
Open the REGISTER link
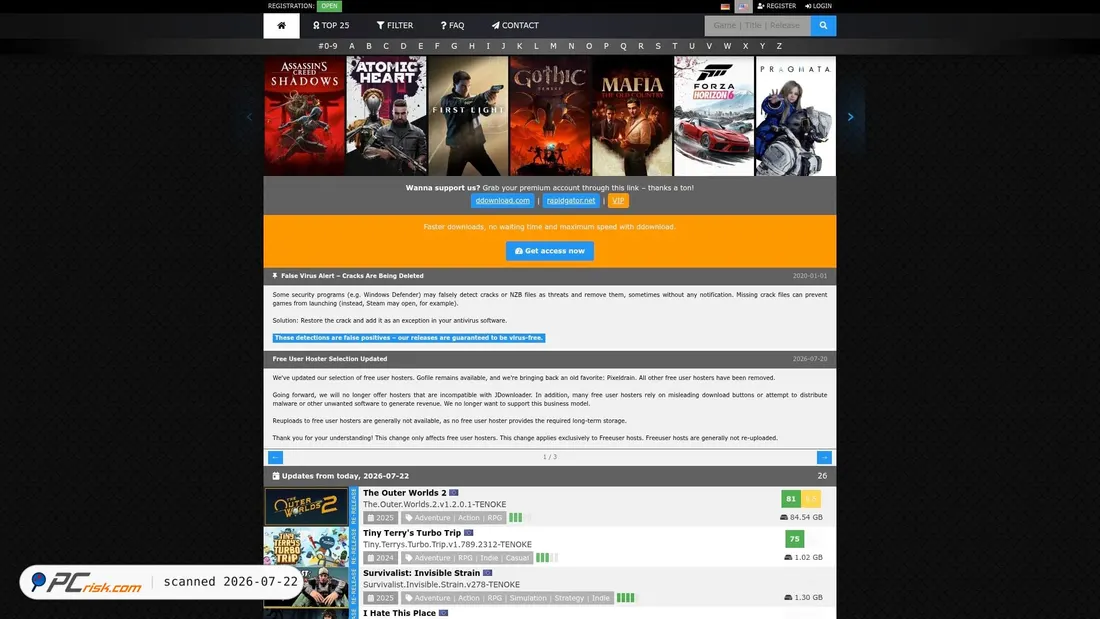point(777,6)
